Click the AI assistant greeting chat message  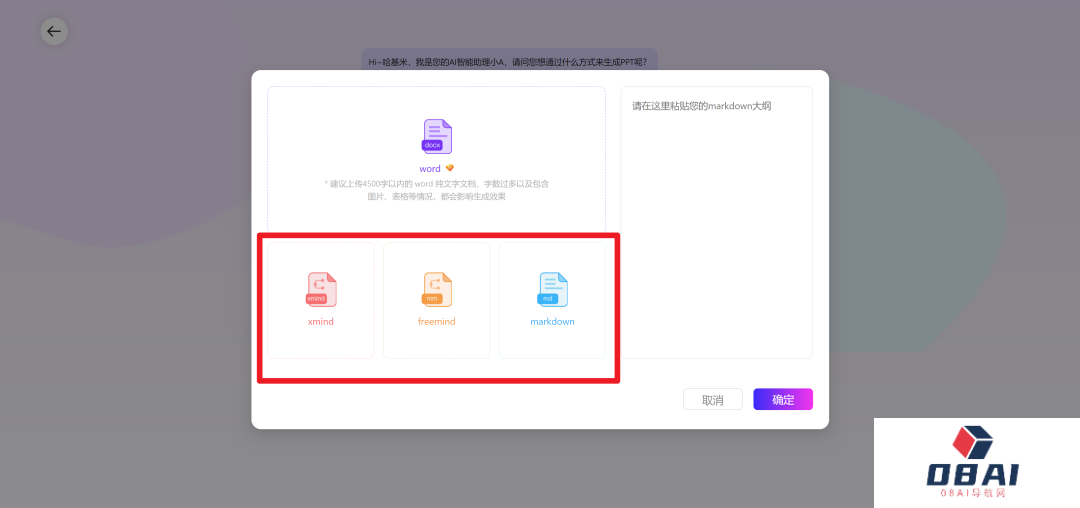pyautogui.click(x=510, y=61)
